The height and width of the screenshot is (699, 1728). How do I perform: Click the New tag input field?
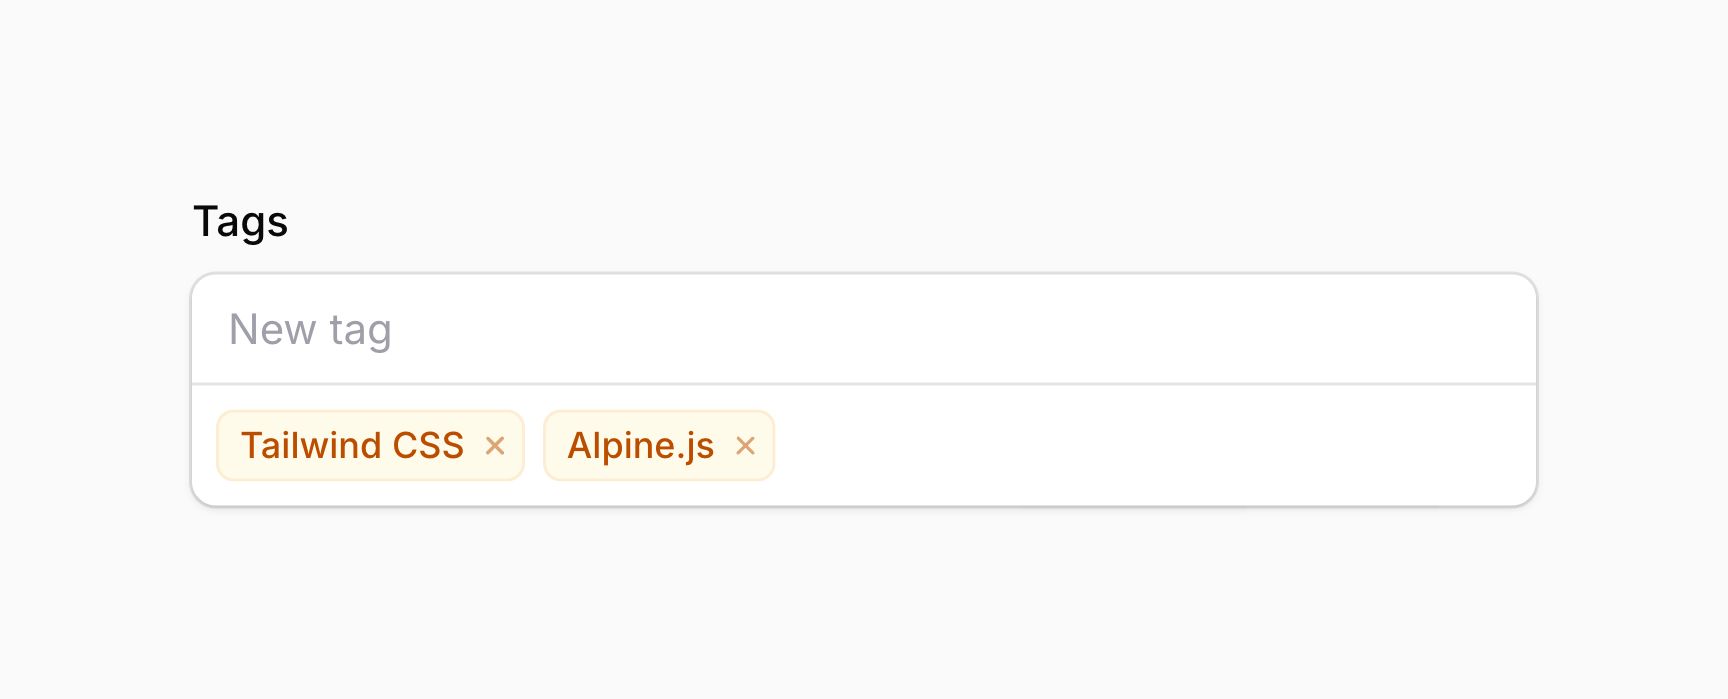[700, 328]
